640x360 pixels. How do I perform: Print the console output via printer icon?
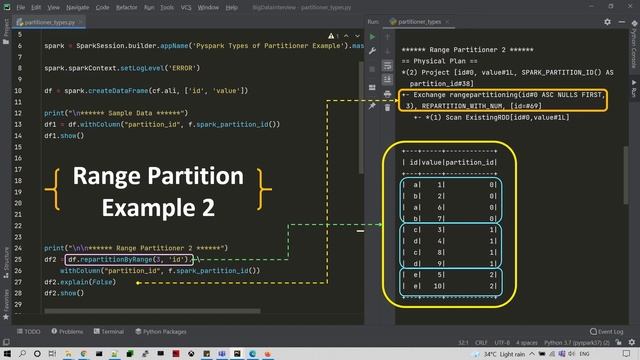coord(387,94)
